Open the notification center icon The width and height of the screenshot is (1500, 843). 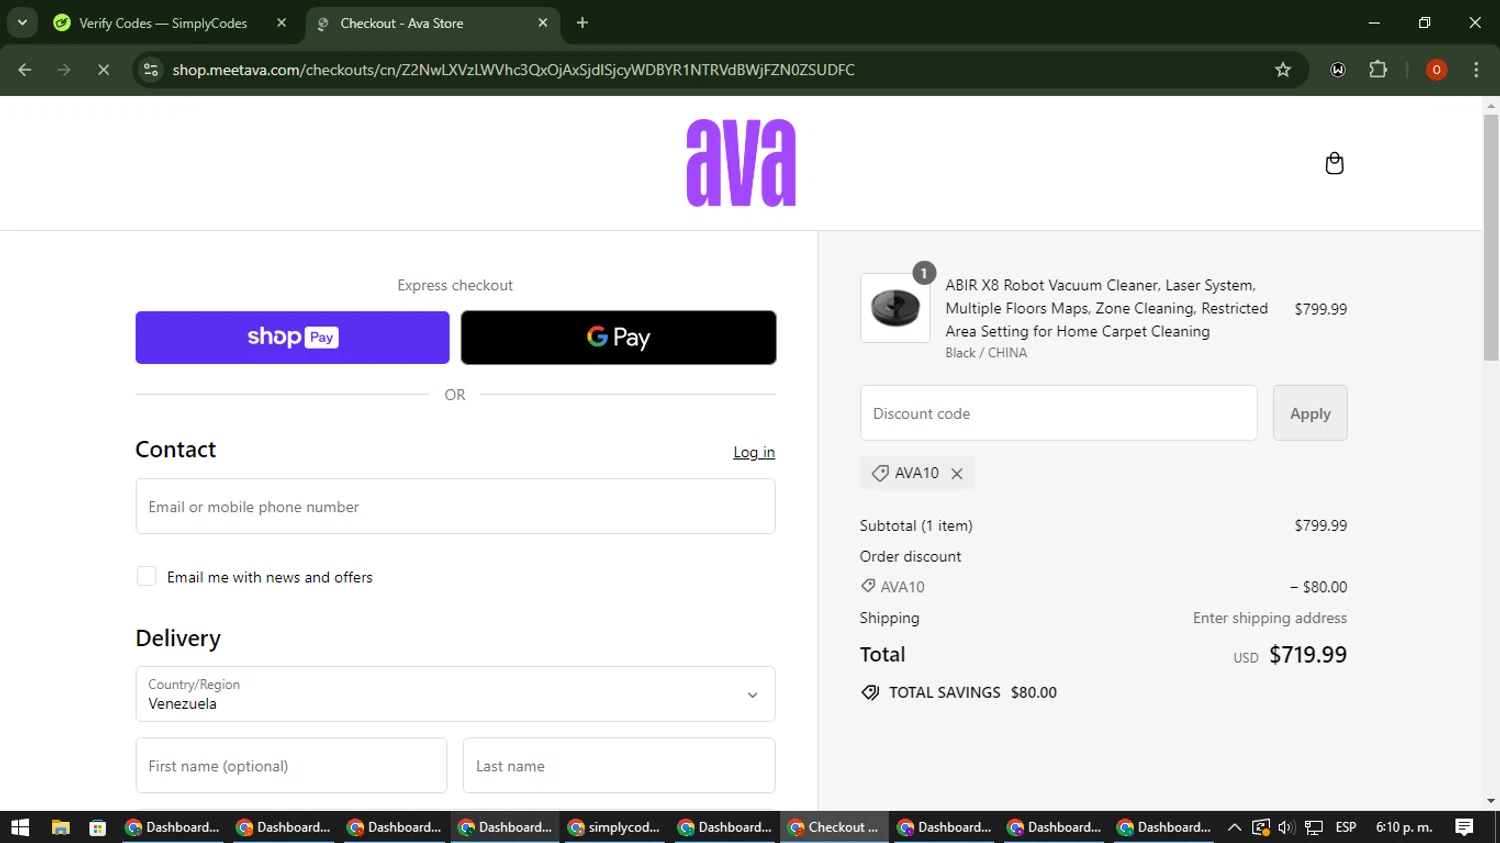point(1464,827)
